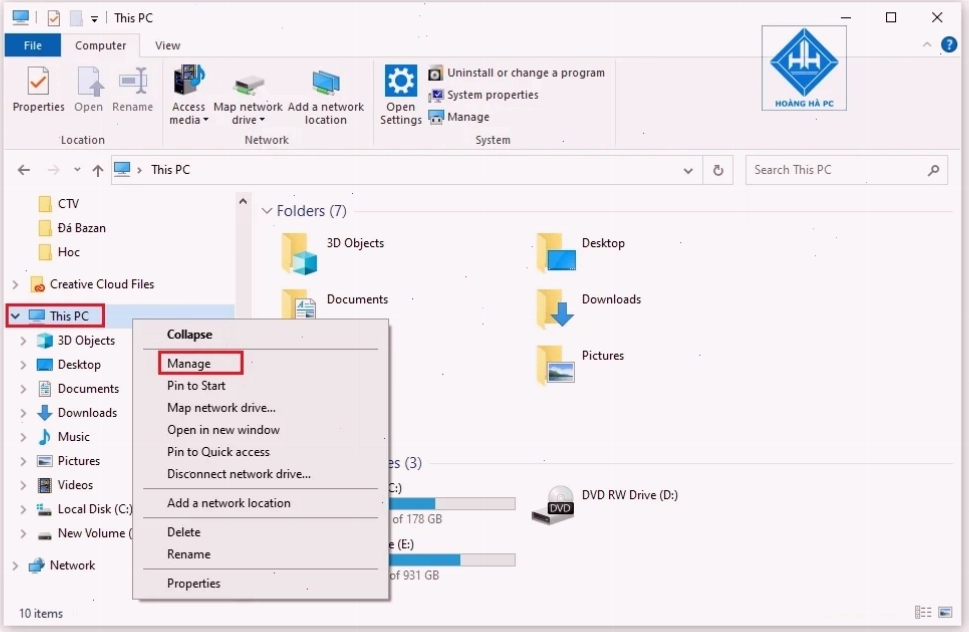Viewport: 969px width, 632px height.
Task: Open the Access media ribbon menu
Action: click(188, 95)
